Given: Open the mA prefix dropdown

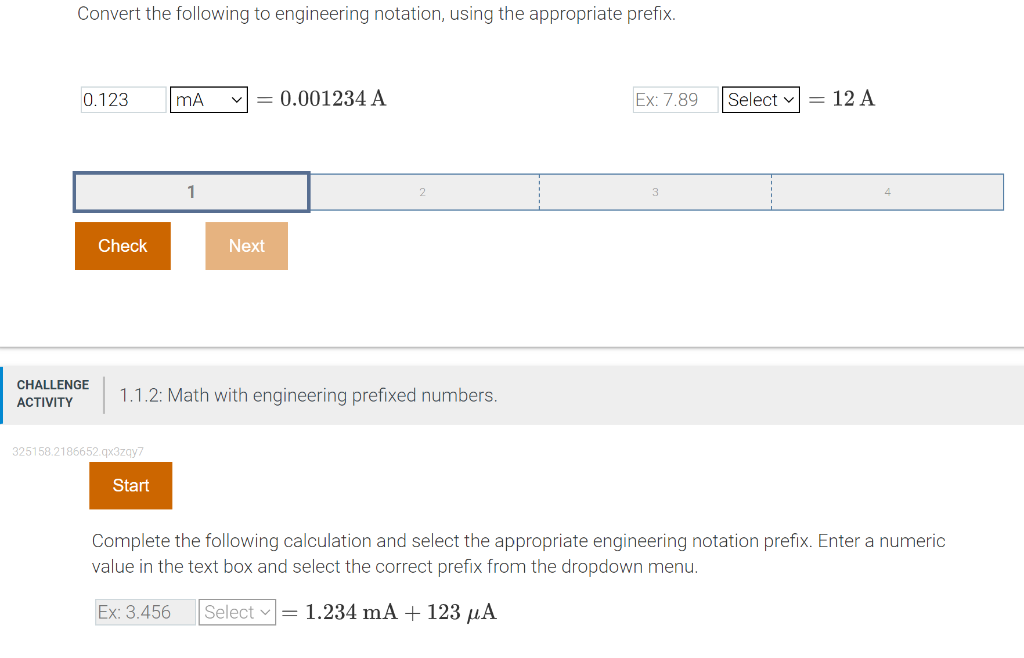Looking at the screenshot, I should pyautogui.click(x=208, y=99).
